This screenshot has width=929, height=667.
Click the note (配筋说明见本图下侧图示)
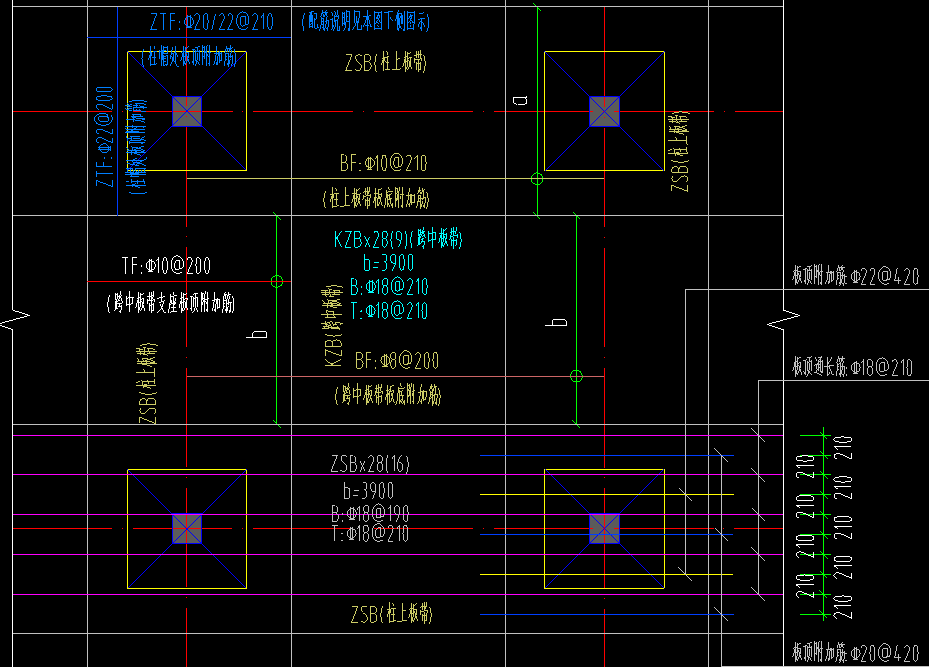tap(366, 21)
